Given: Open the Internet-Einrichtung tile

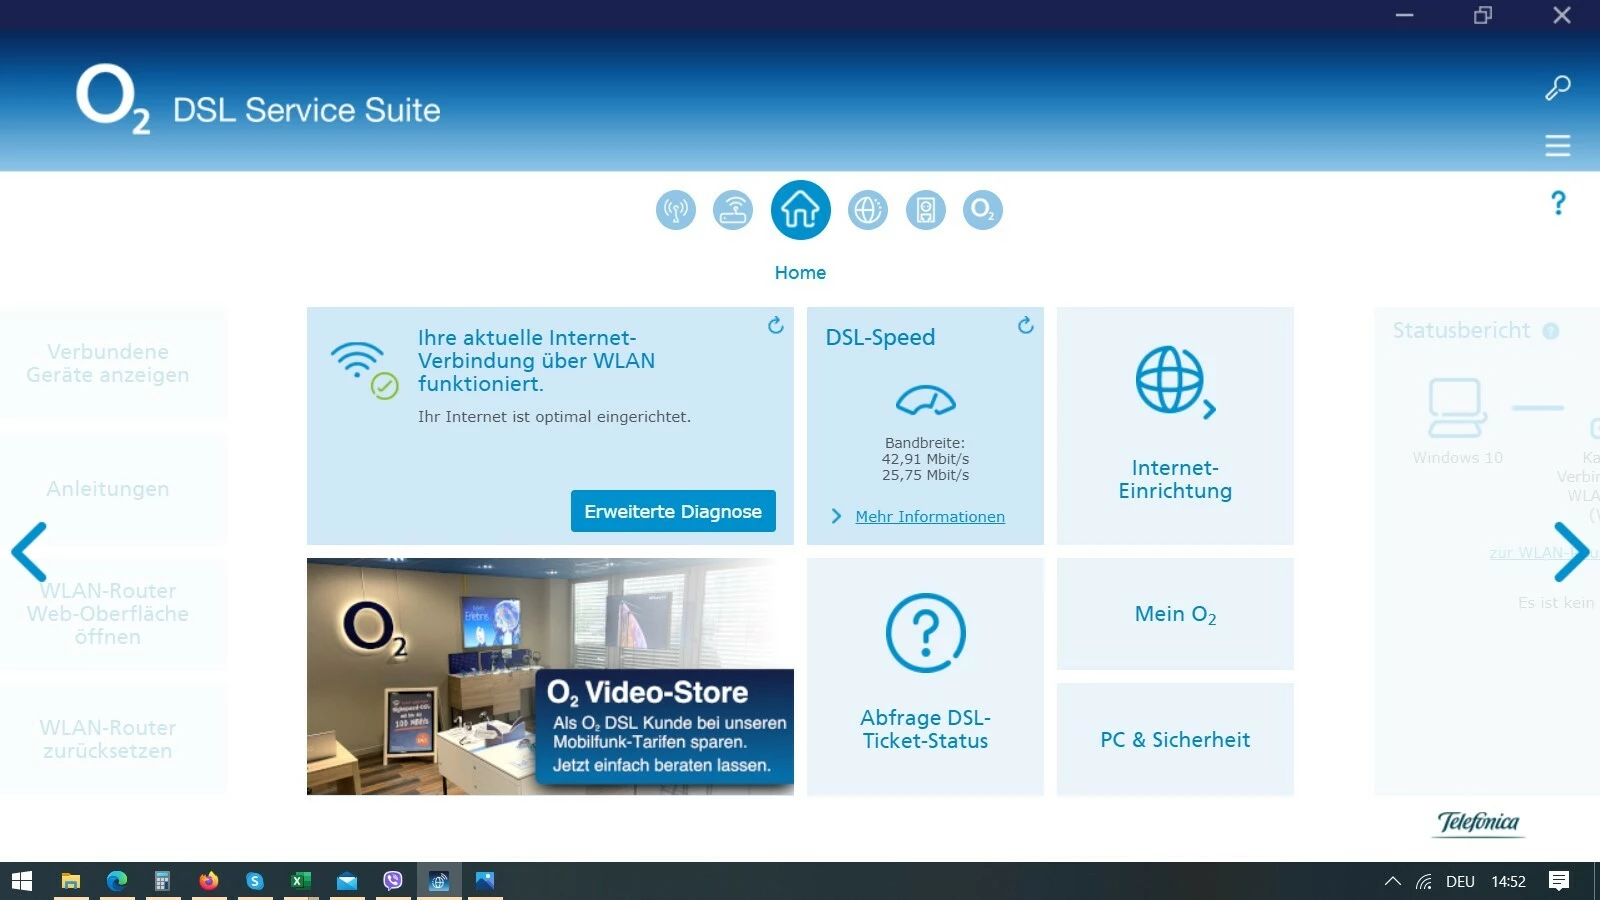Looking at the screenshot, I should coord(1175,426).
